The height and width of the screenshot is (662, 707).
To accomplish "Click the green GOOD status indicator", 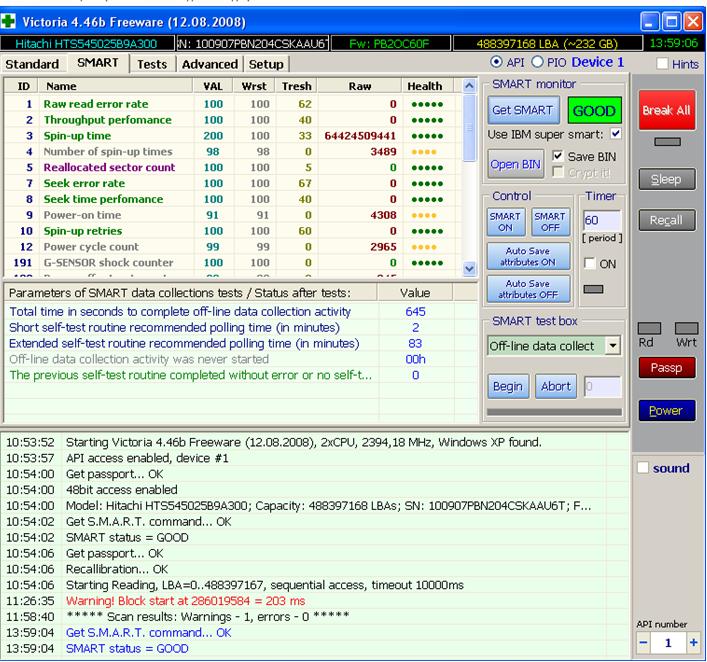I will click(x=594, y=110).
